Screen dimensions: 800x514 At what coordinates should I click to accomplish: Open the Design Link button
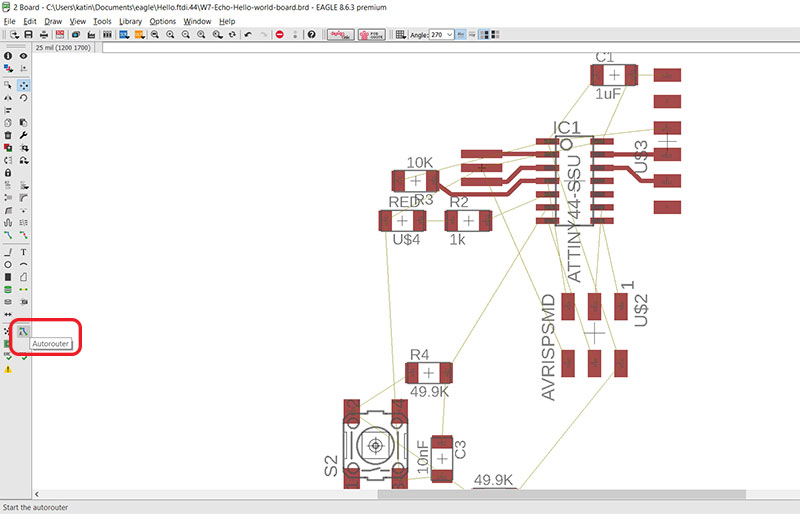(x=340, y=35)
